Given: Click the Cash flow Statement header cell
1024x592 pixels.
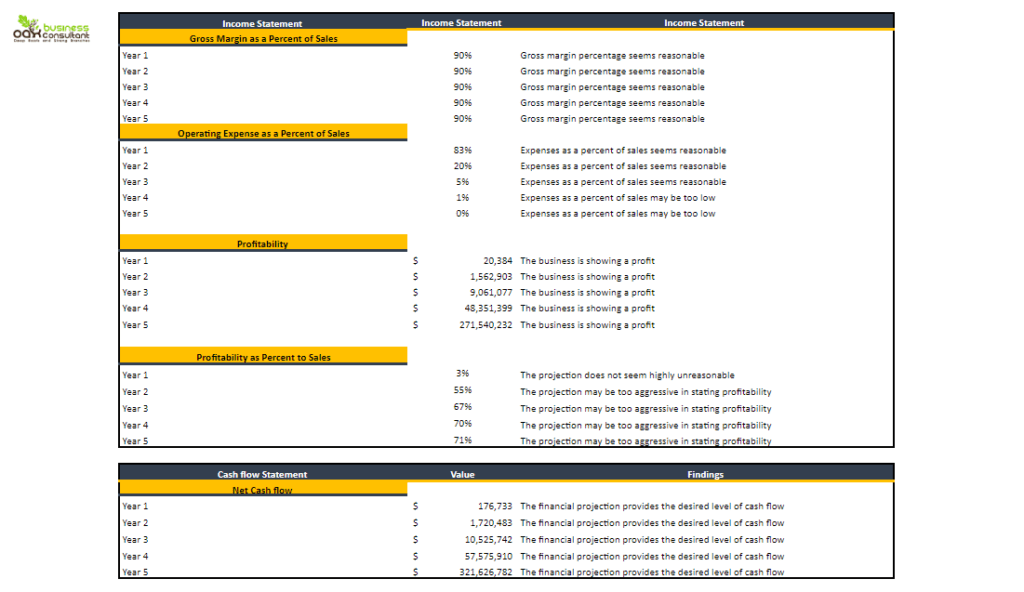Looking at the screenshot, I should [262, 474].
